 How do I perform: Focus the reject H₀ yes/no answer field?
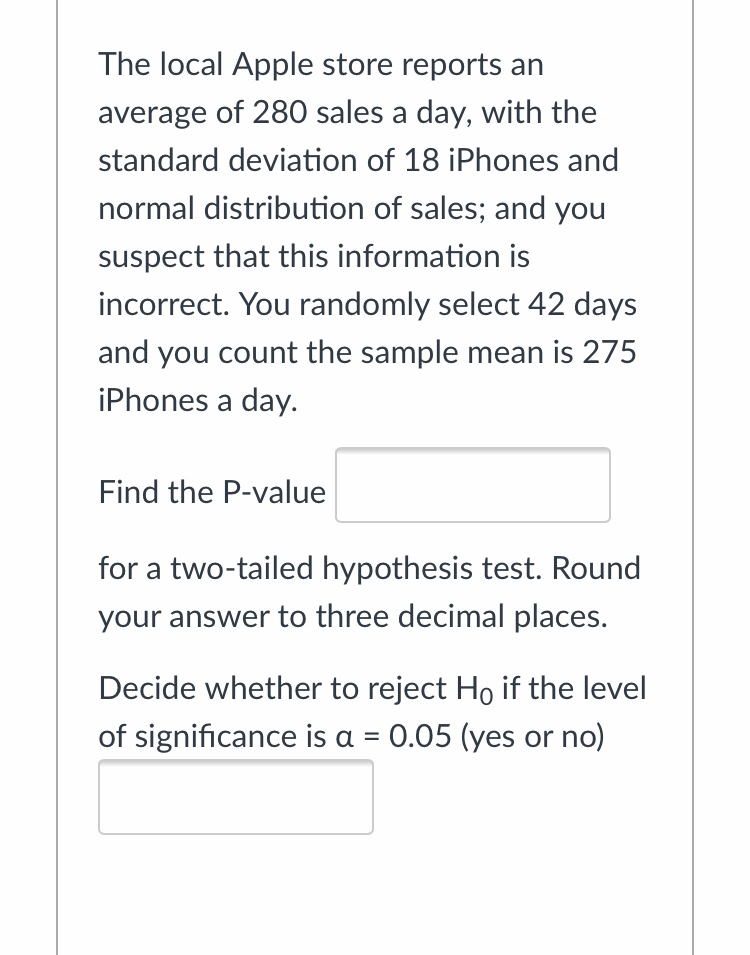coord(235,797)
